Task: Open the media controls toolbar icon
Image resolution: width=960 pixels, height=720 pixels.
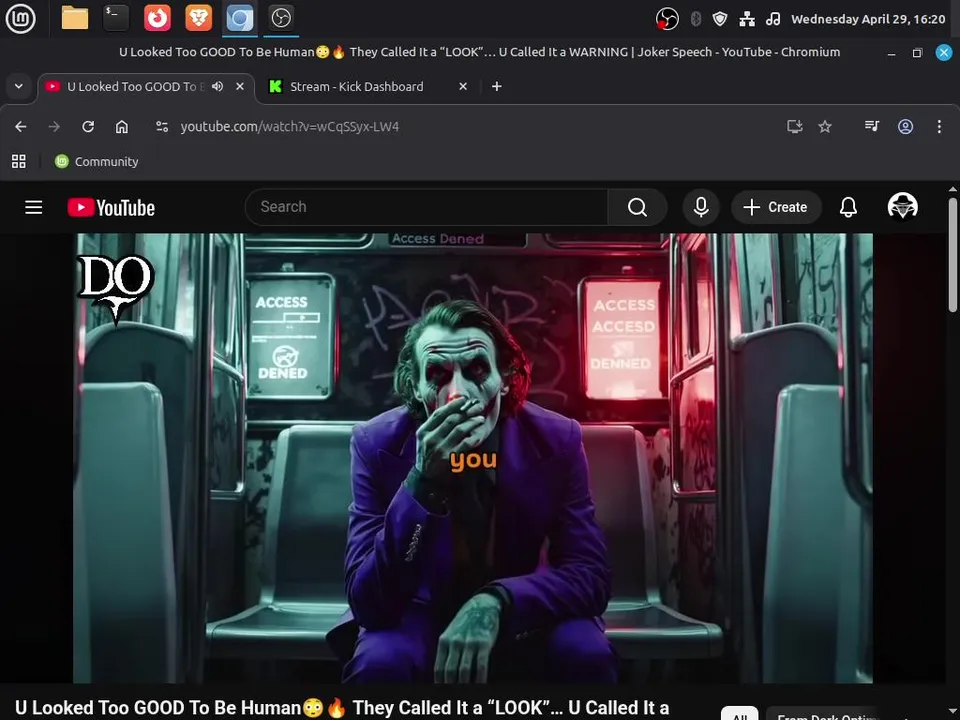Action: point(872,127)
